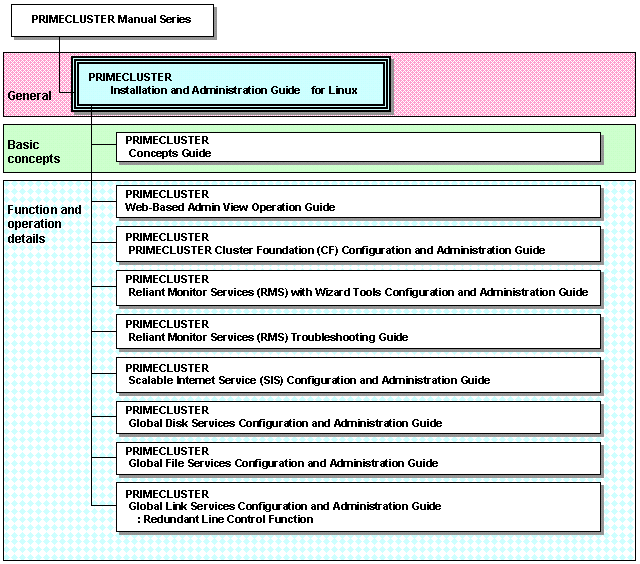Click Global Link Services guide box
The height and width of the screenshot is (564, 640).
(x=358, y=507)
